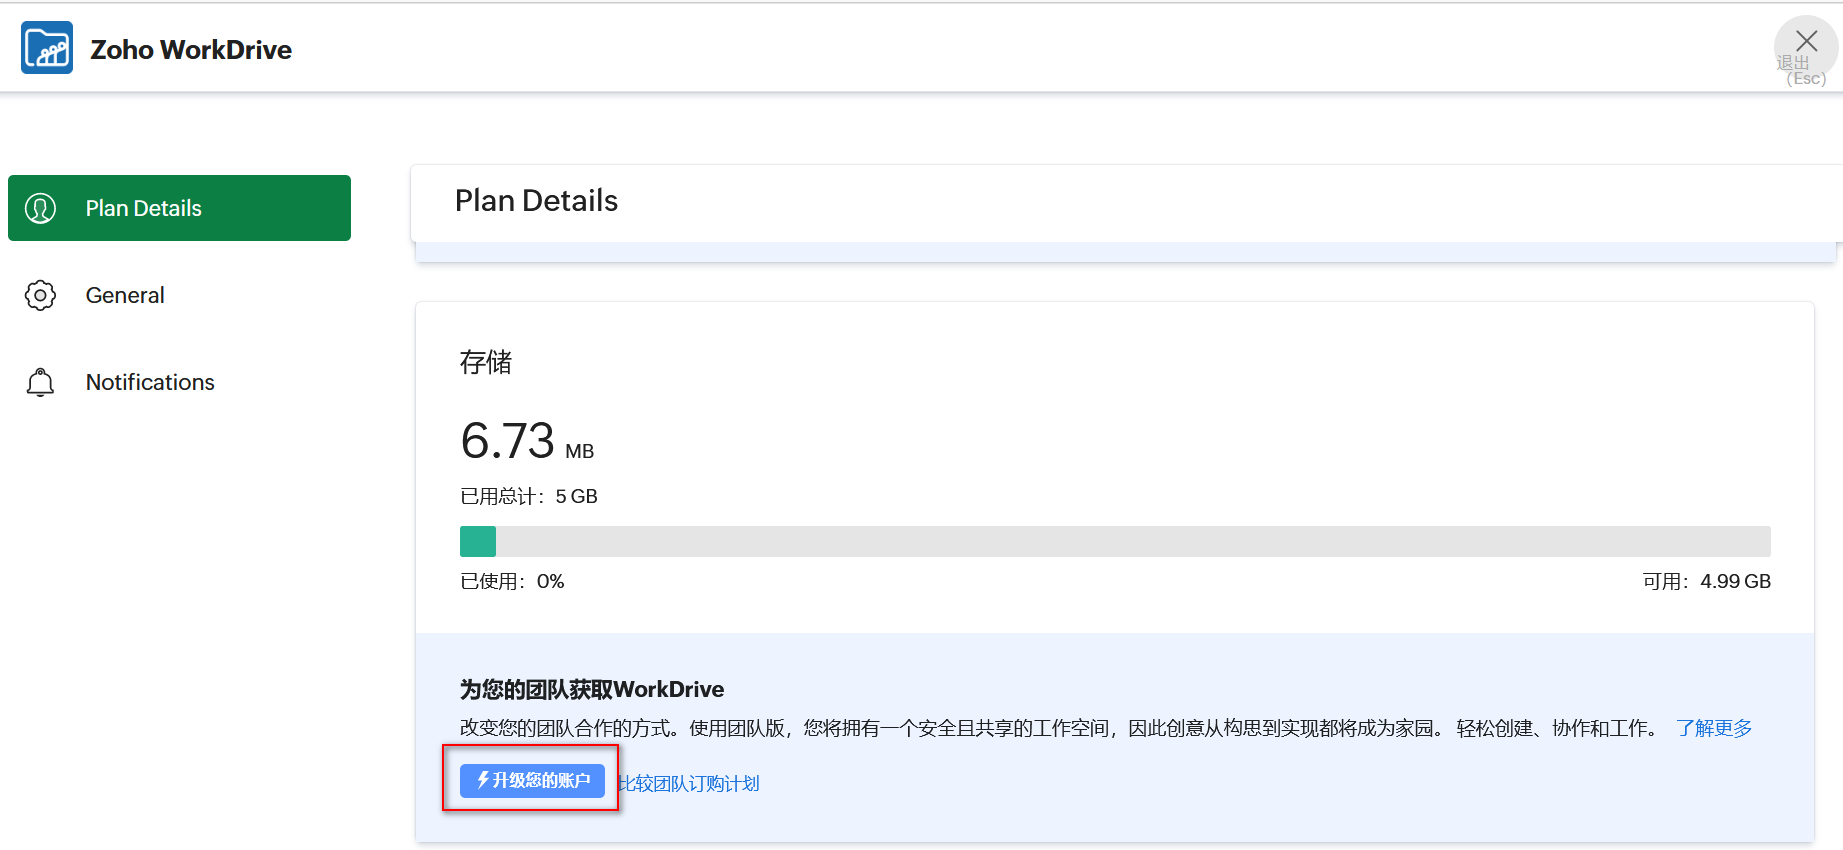
Task: Open the Plan Details sidebar tab
Action: [x=179, y=208]
